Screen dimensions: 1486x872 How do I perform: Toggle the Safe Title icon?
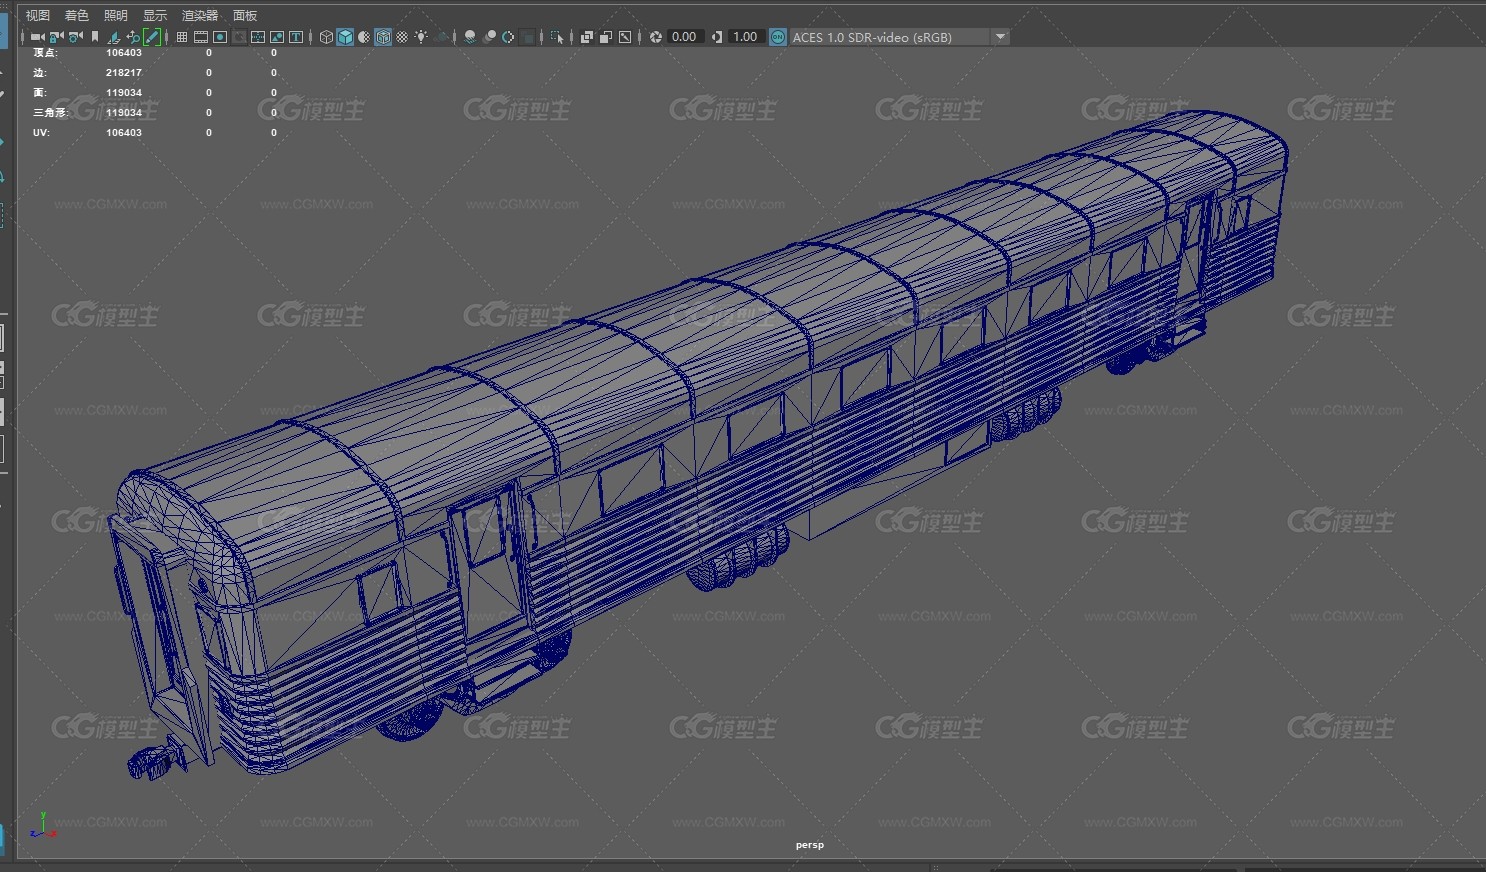click(x=296, y=37)
